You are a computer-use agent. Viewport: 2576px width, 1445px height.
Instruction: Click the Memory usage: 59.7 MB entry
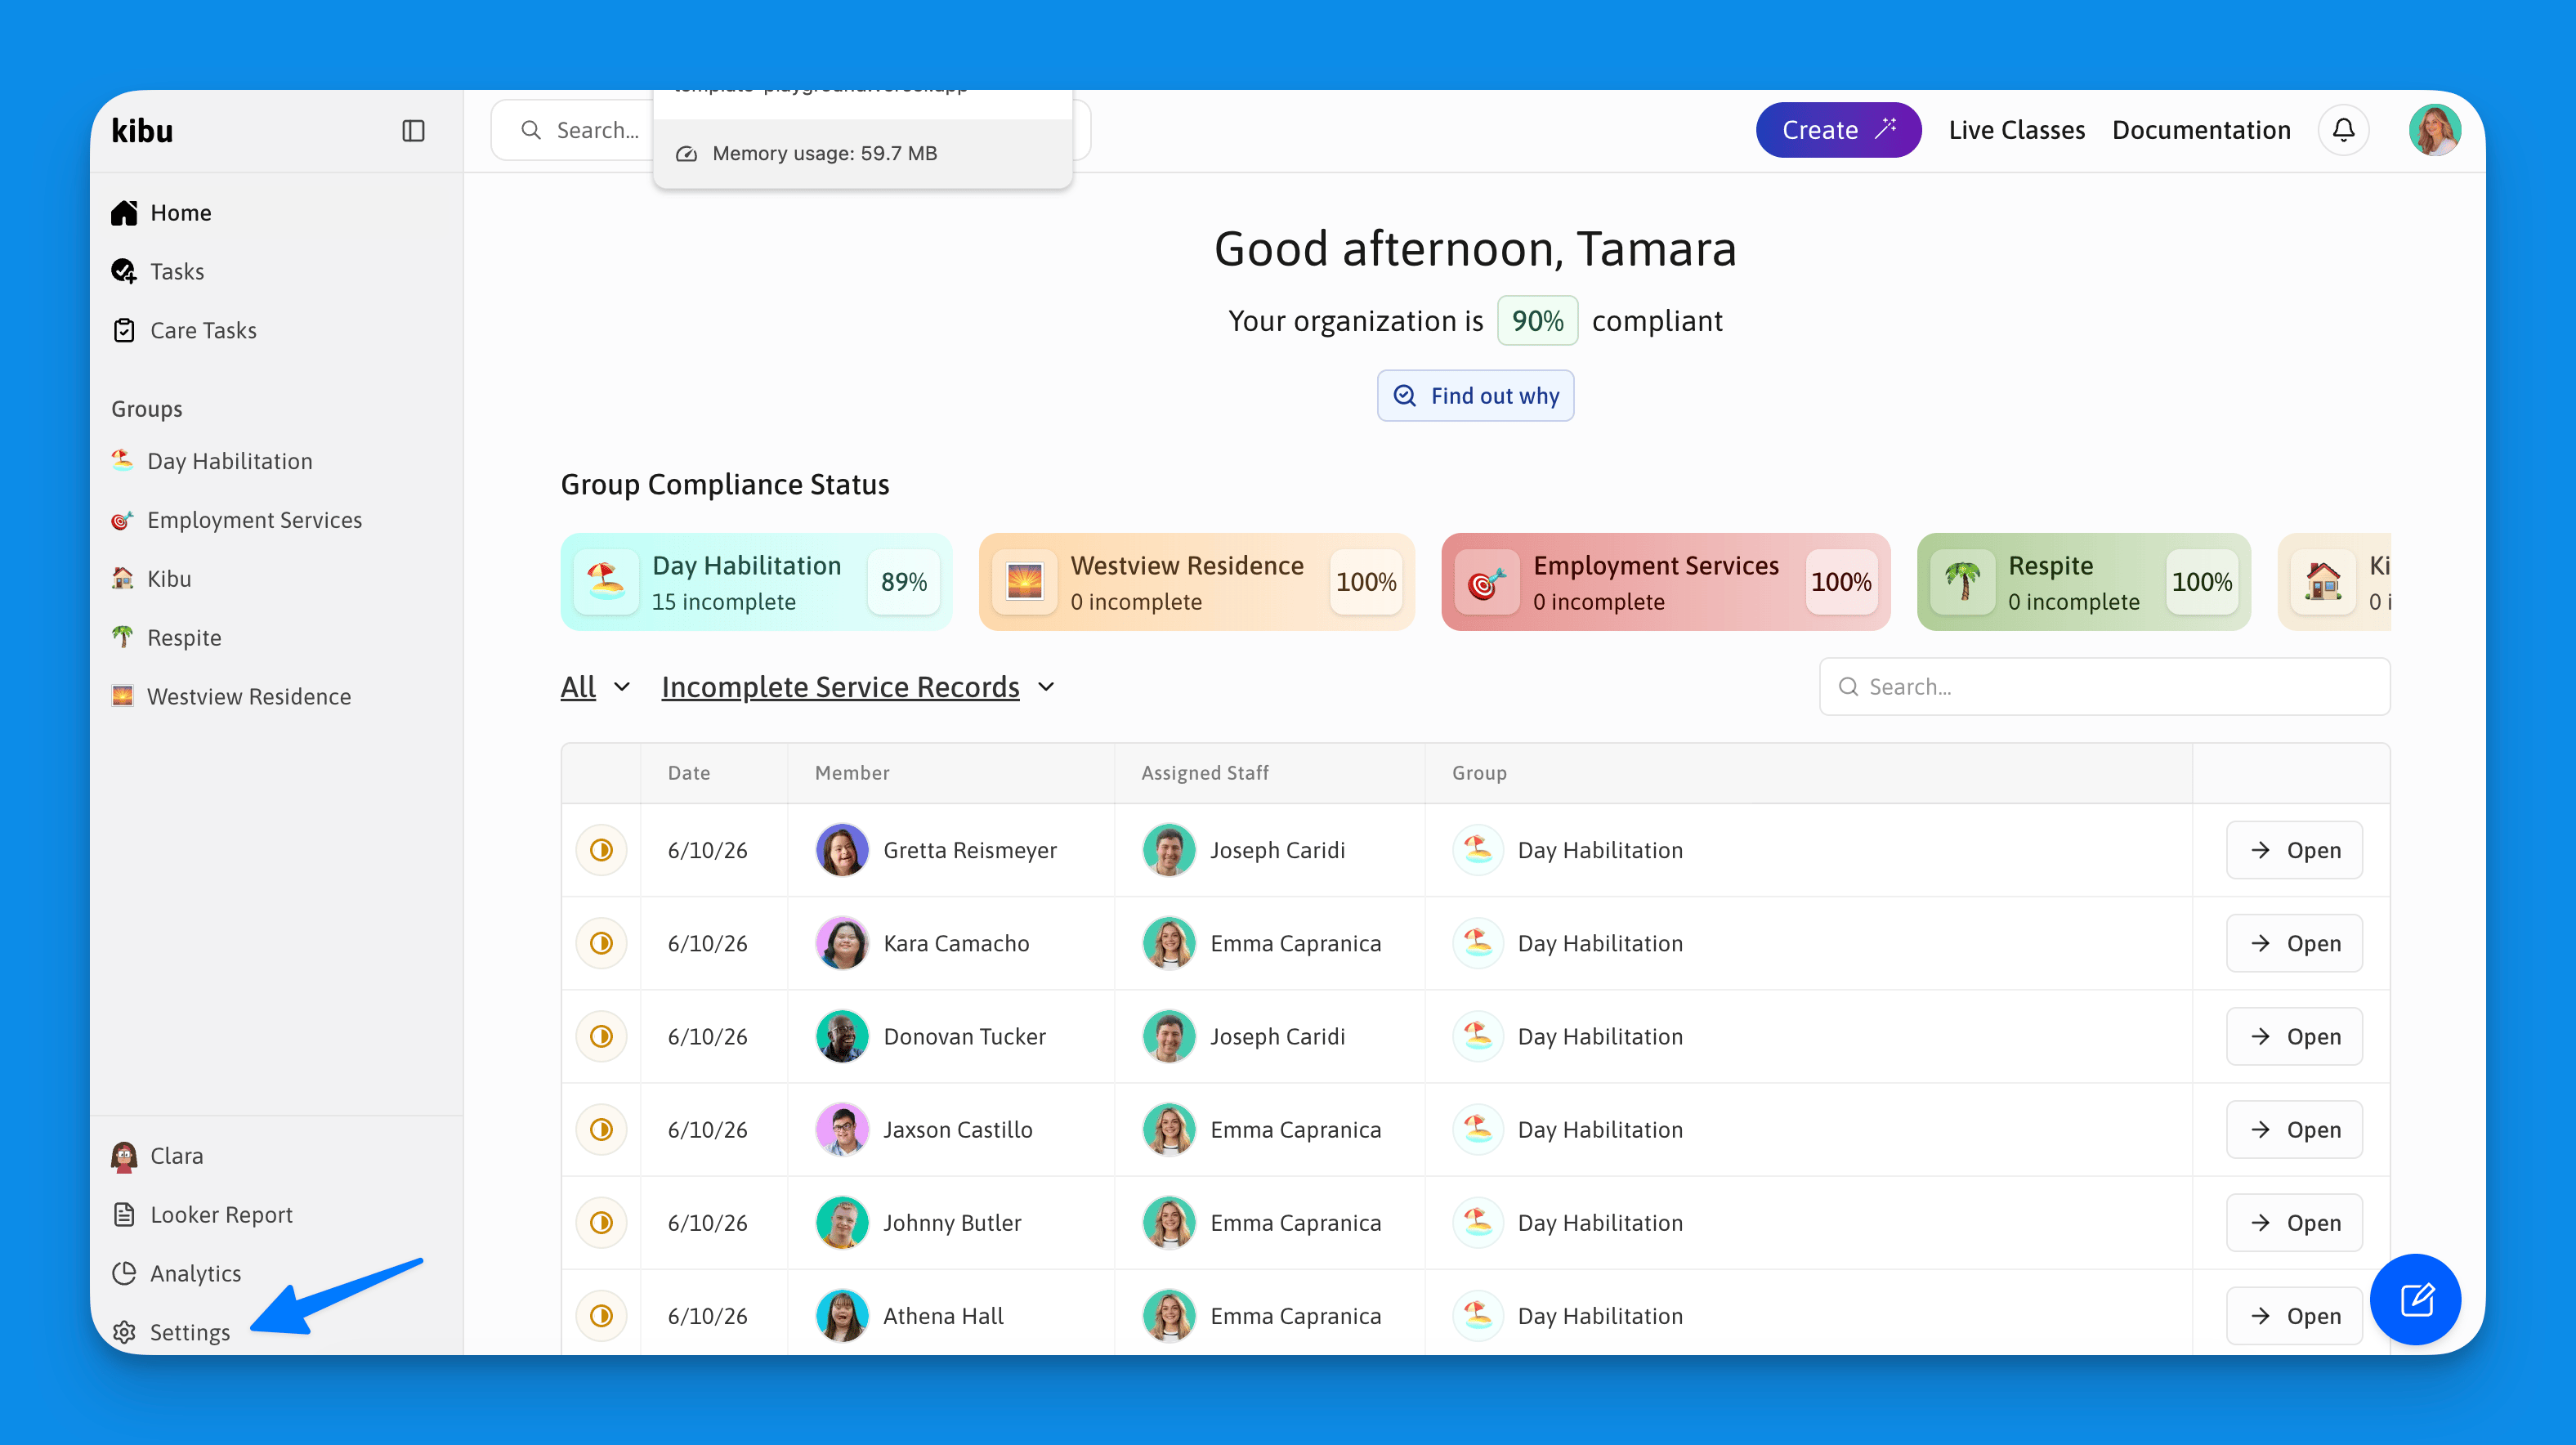click(x=862, y=154)
